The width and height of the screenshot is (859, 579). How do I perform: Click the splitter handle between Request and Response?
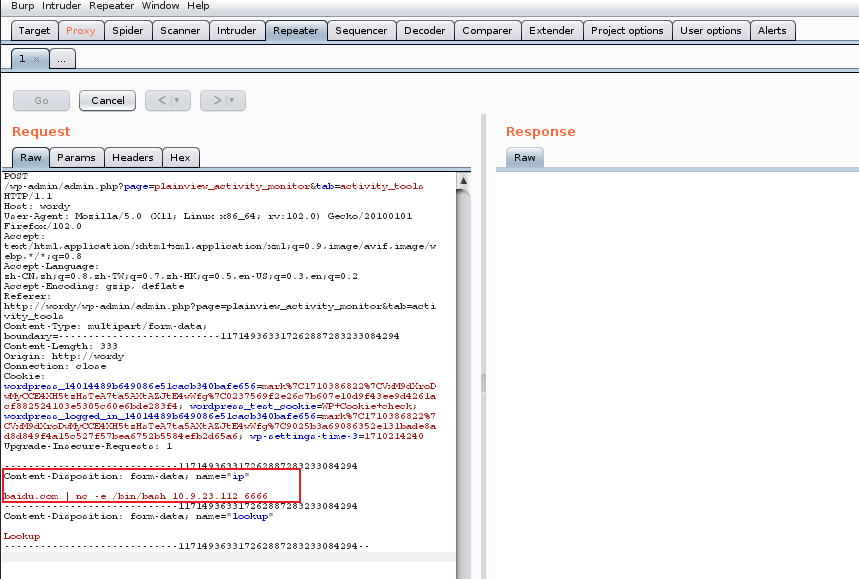tap(483, 383)
